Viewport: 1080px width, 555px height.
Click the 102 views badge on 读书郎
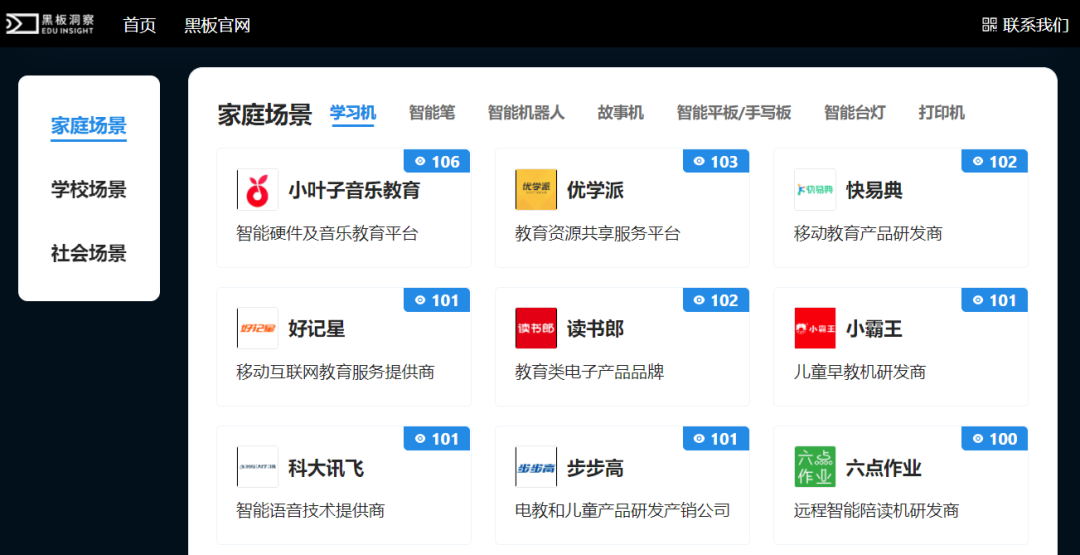tap(716, 300)
